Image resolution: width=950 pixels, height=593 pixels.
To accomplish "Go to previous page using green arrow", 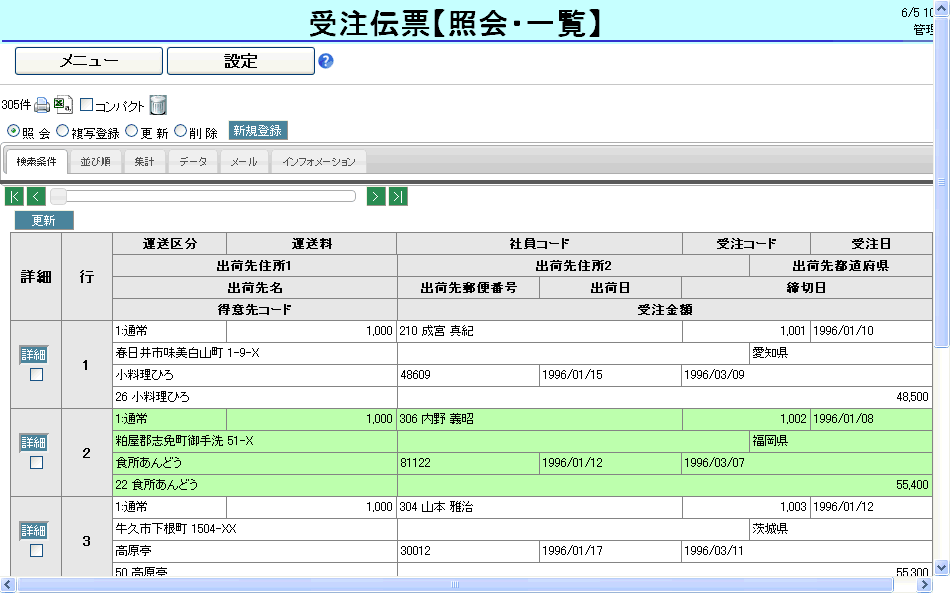I will (x=36, y=196).
